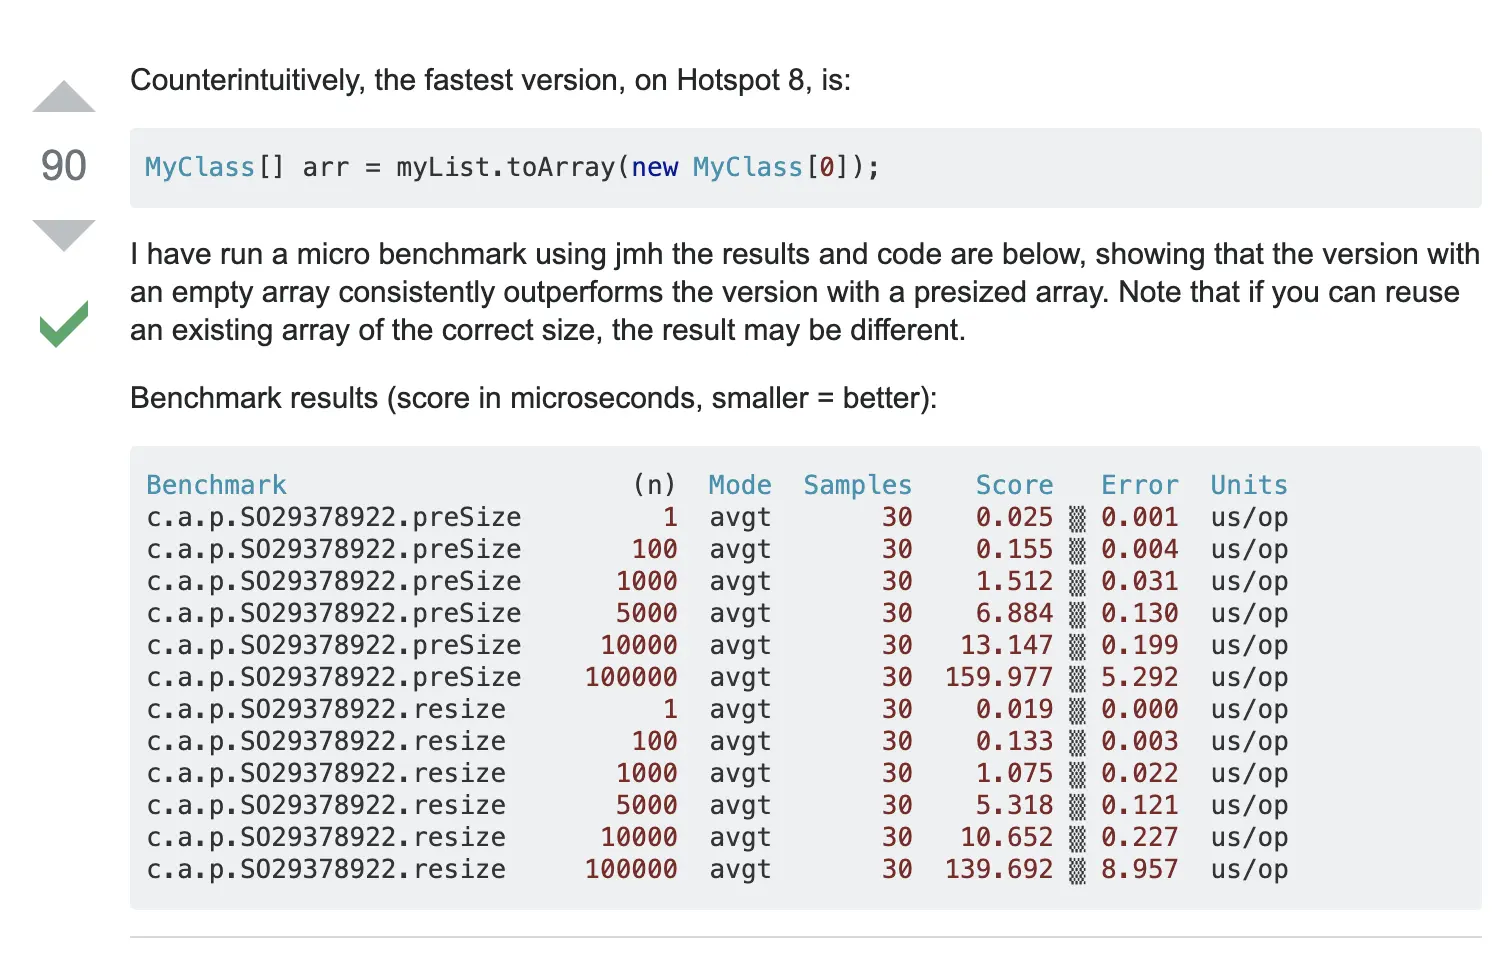Click the error value 8.957

1139,869
